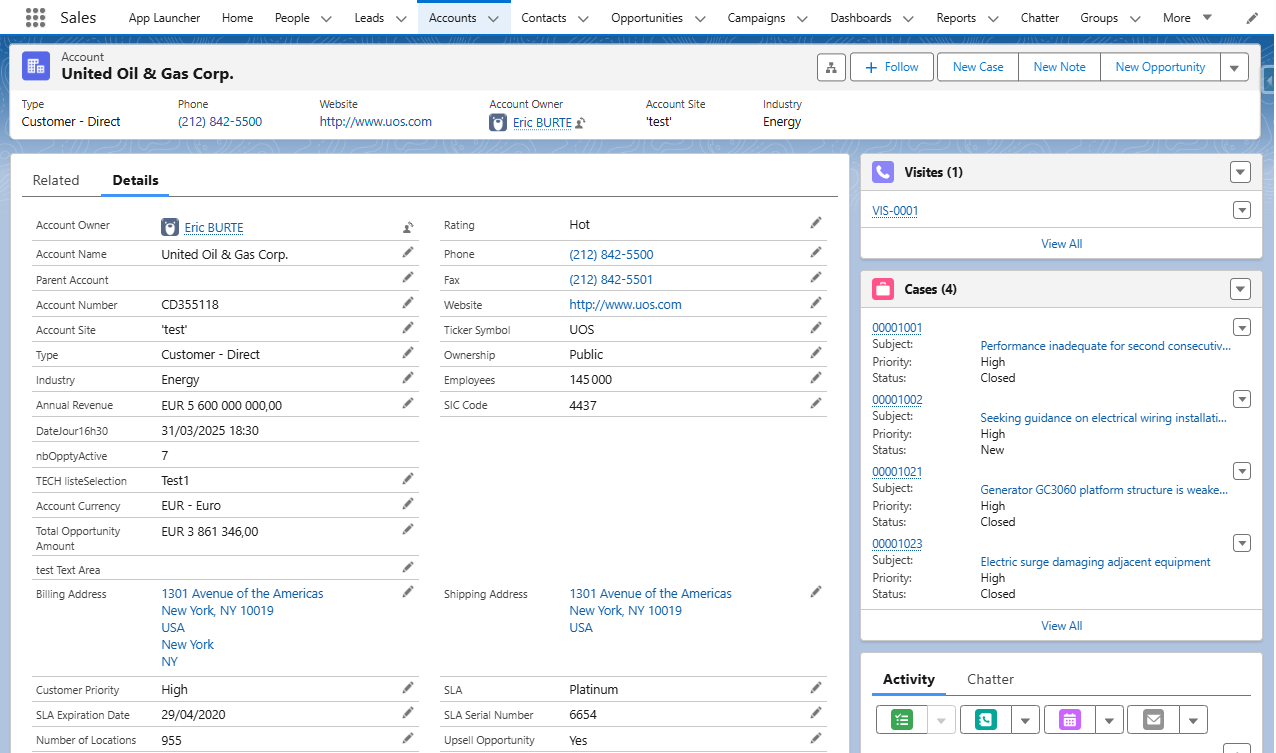Click the Visites panel phone icon
The height and width of the screenshot is (753, 1276).
883,172
